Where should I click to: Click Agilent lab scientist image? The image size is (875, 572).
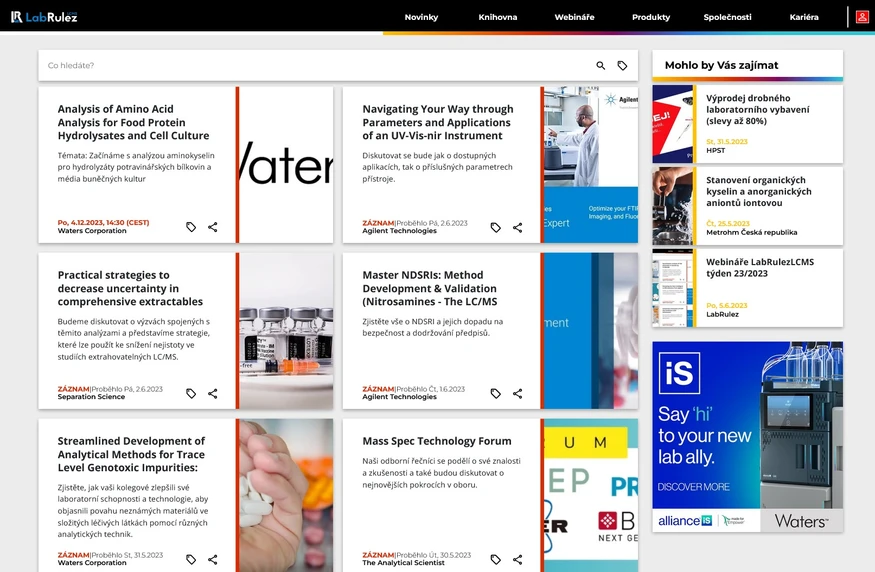(x=591, y=165)
